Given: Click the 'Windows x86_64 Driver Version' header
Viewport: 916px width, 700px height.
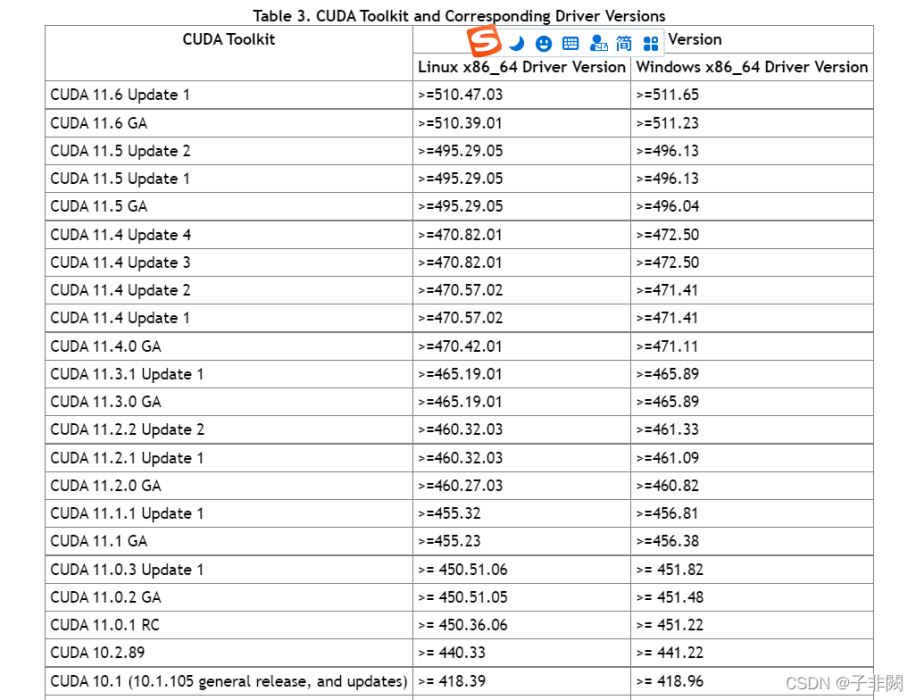Looking at the screenshot, I should tap(751, 67).
